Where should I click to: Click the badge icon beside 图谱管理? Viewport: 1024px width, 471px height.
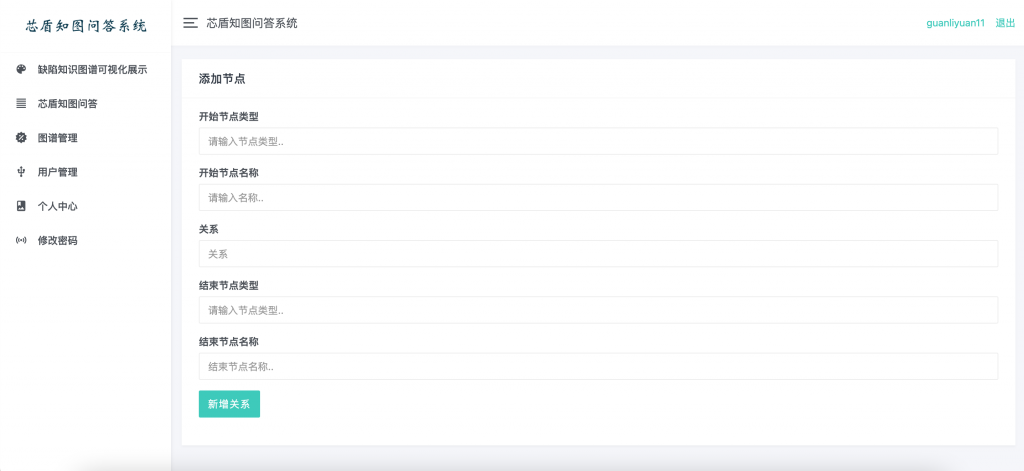tap(21, 138)
